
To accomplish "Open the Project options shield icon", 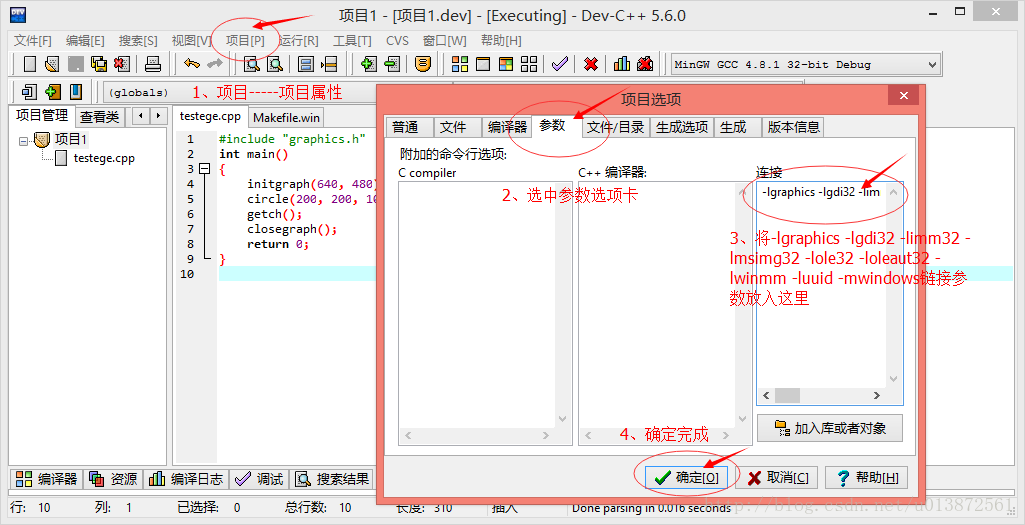I will point(424,63).
